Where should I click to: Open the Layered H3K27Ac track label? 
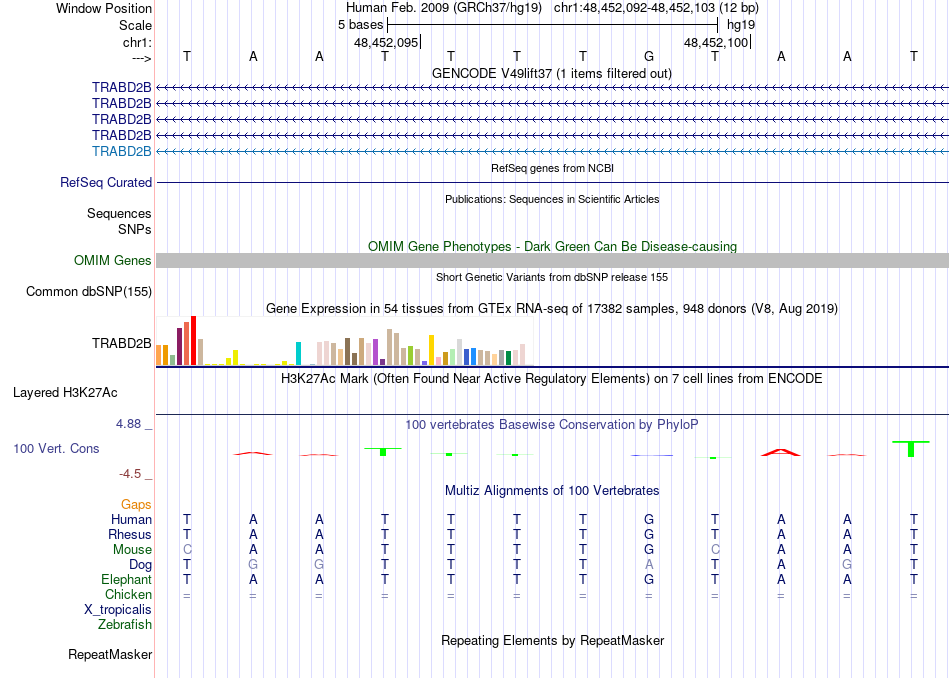point(65,393)
